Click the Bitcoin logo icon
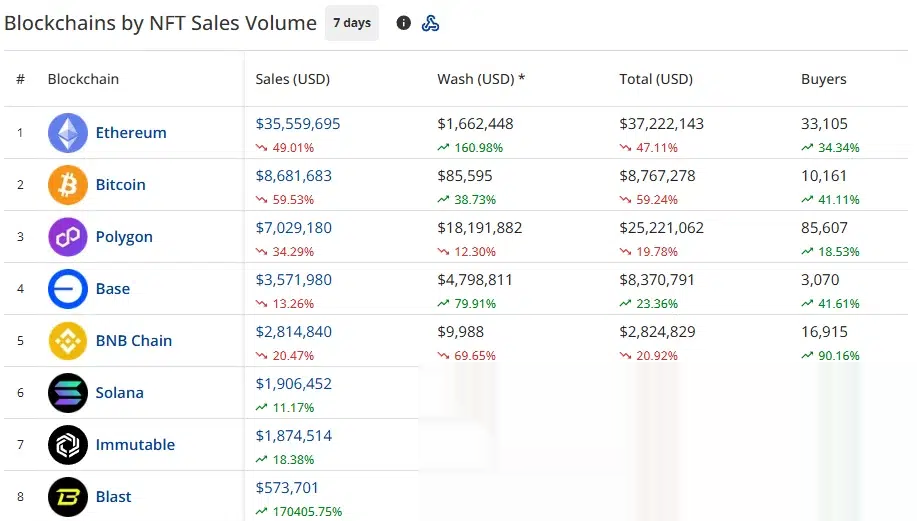This screenshot has height=521, width=917. click(x=68, y=185)
